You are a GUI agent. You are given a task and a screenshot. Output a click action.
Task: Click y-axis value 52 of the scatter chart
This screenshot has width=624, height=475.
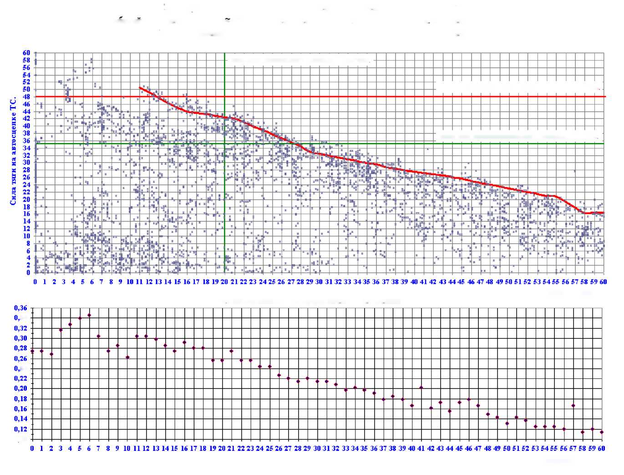click(26, 82)
